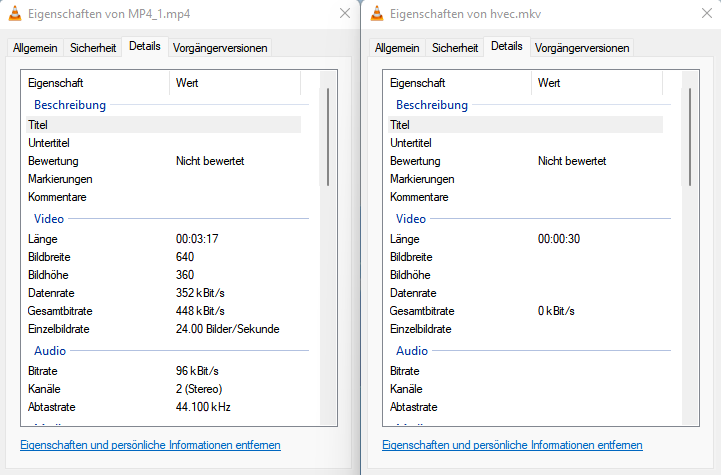The image size is (721, 475).
Task: Click the VLC cone icon in the hvec.mkv title bar
Action: (x=376, y=14)
